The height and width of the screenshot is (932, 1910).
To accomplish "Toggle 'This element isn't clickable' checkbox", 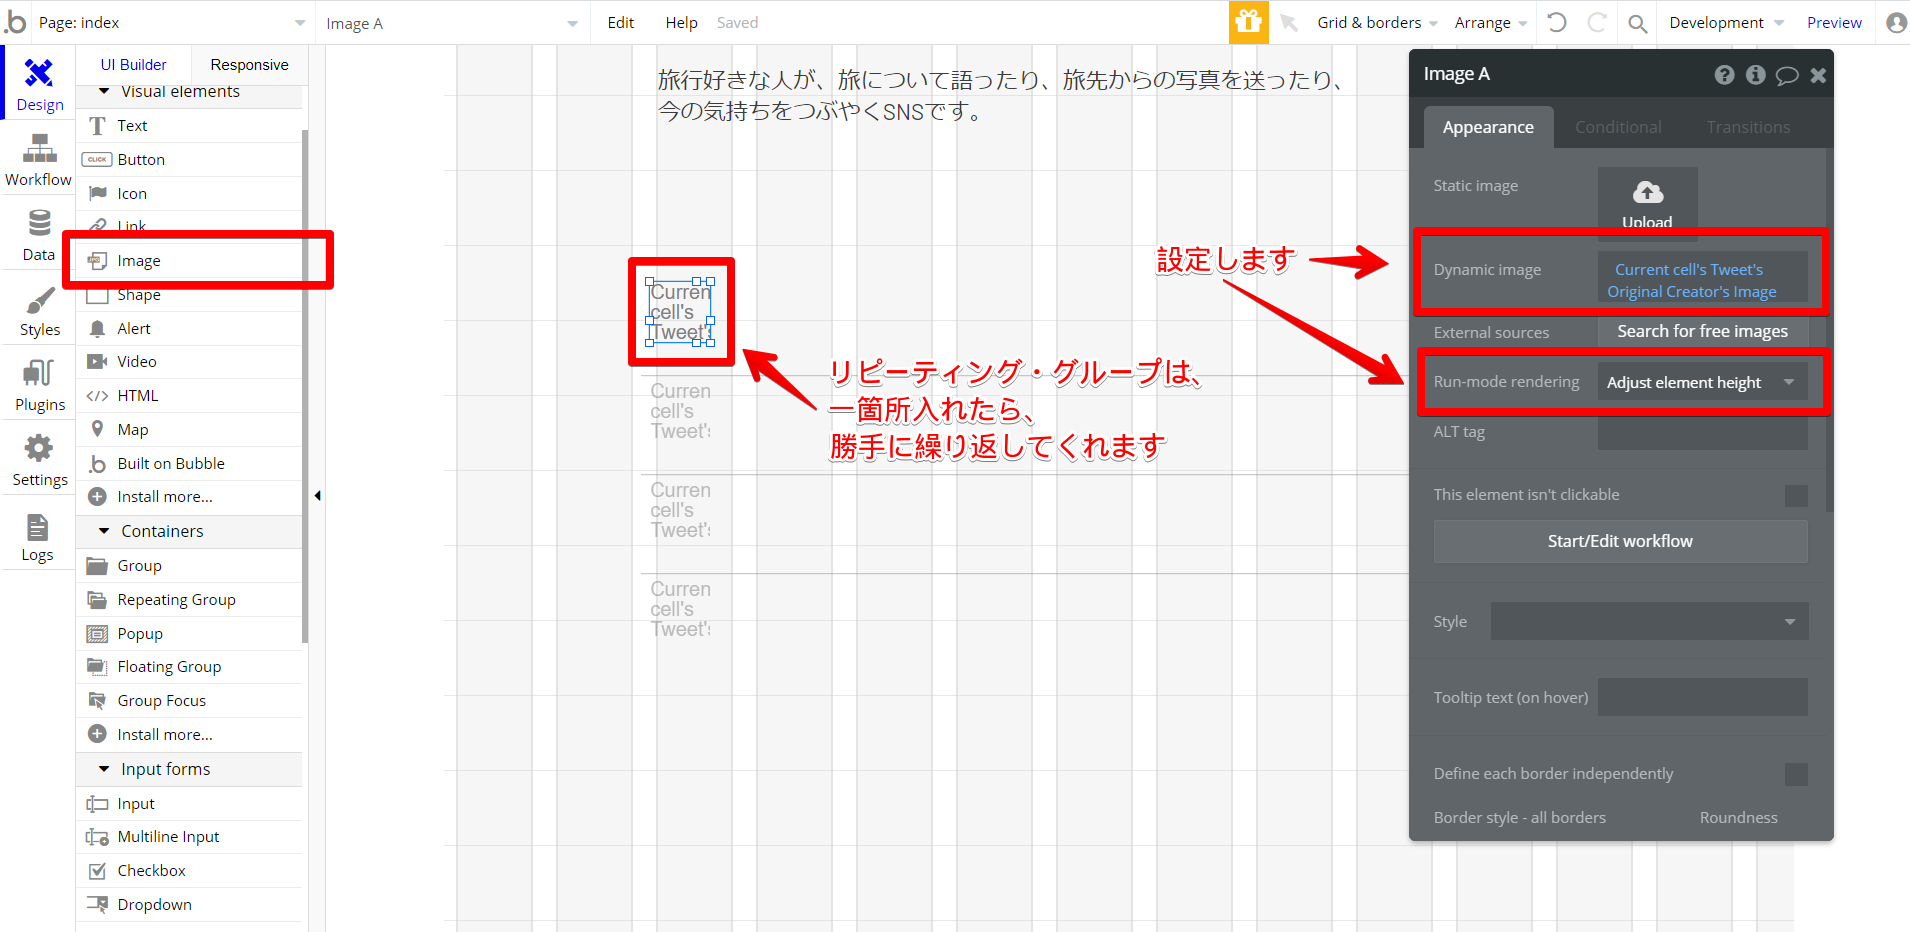I will [x=1796, y=495].
